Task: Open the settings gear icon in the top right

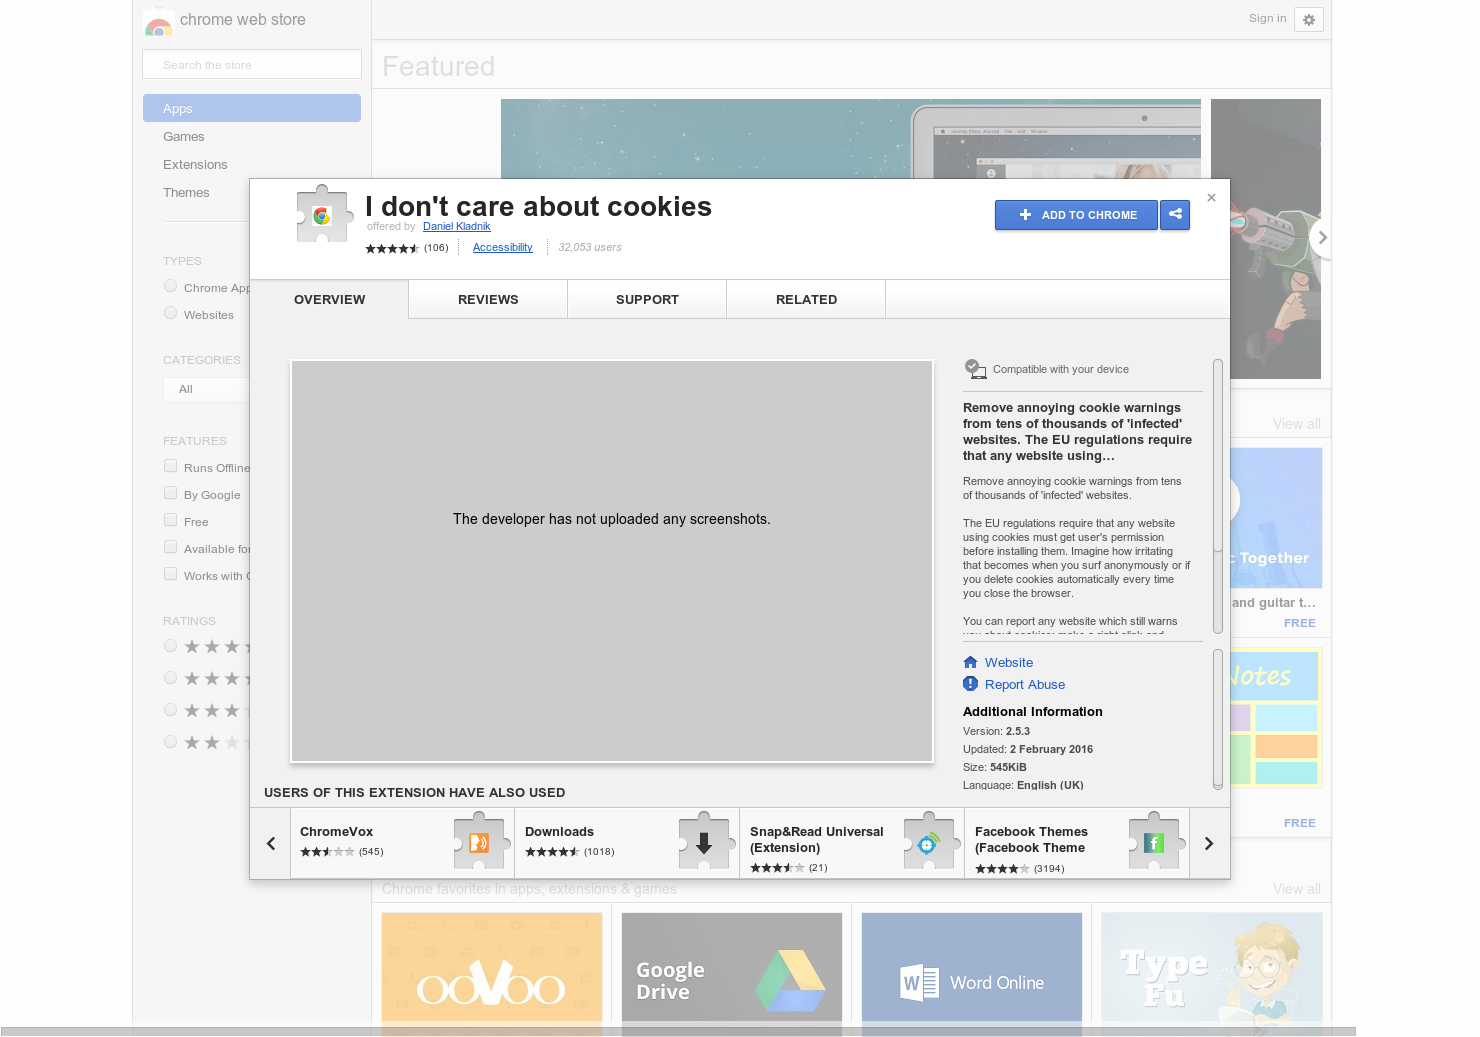Action: click(x=1309, y=20)
